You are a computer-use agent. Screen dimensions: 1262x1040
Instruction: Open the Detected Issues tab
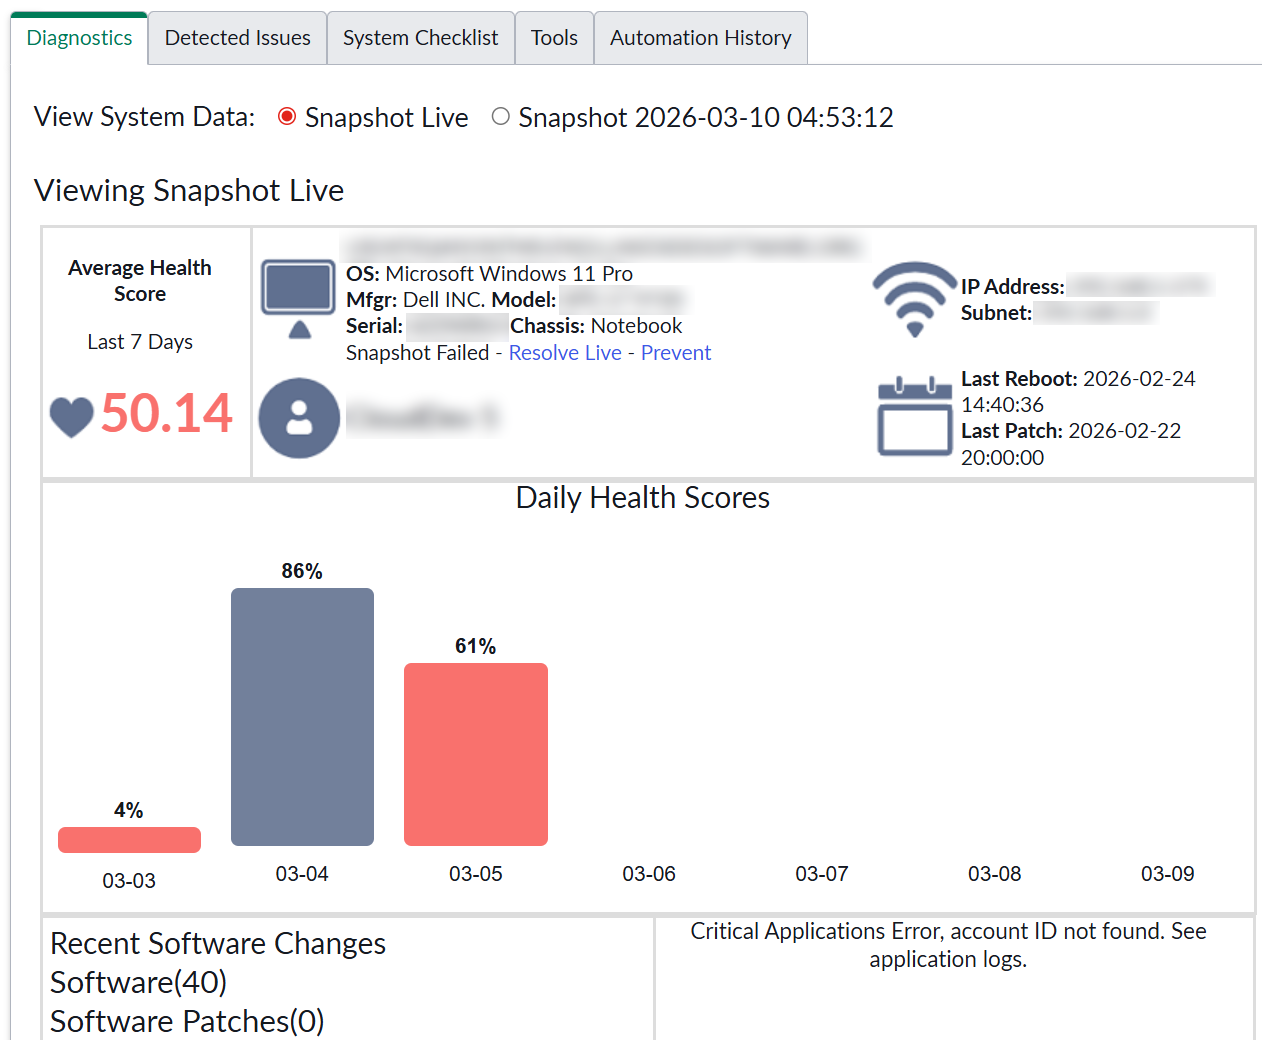coord(238,38)
